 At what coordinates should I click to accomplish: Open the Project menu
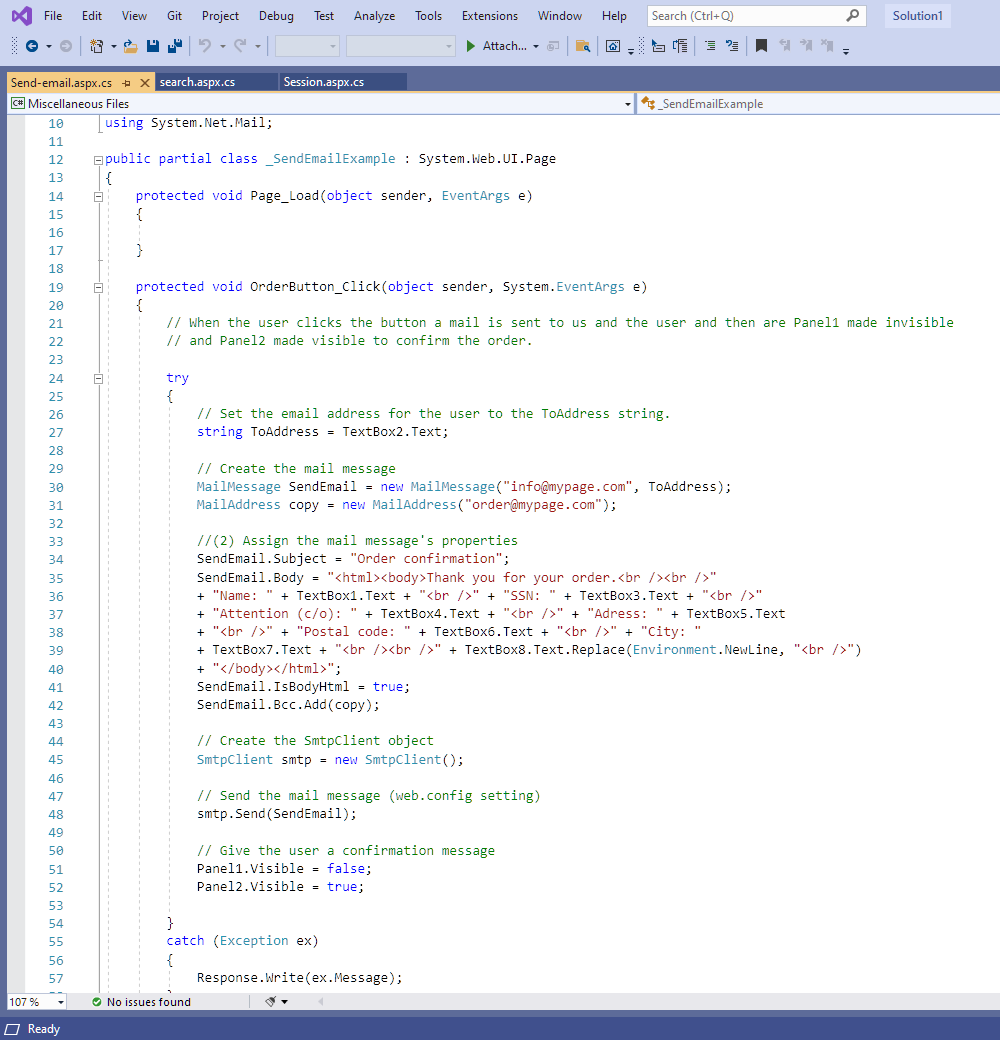pos(220,15)
